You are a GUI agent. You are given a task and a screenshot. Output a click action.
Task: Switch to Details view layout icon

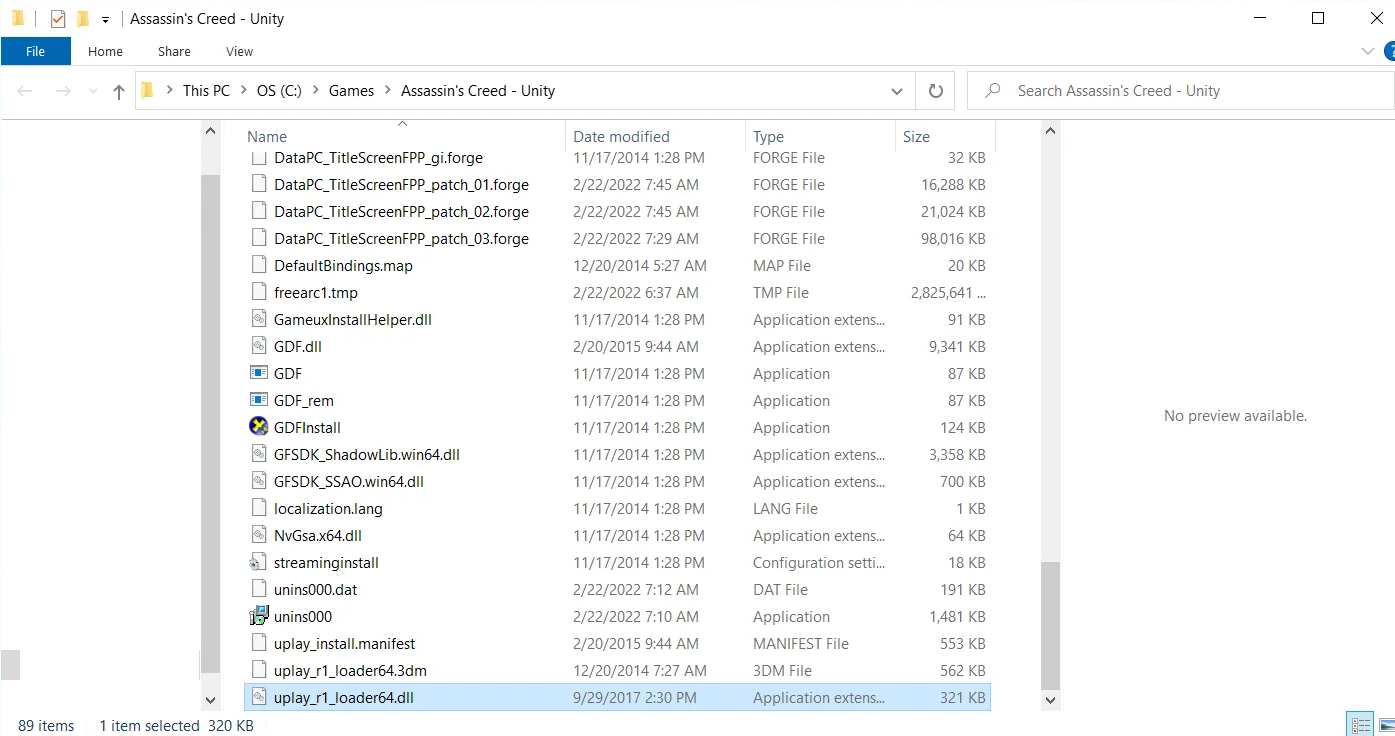pyautogui.click(x=1360, y=725)
